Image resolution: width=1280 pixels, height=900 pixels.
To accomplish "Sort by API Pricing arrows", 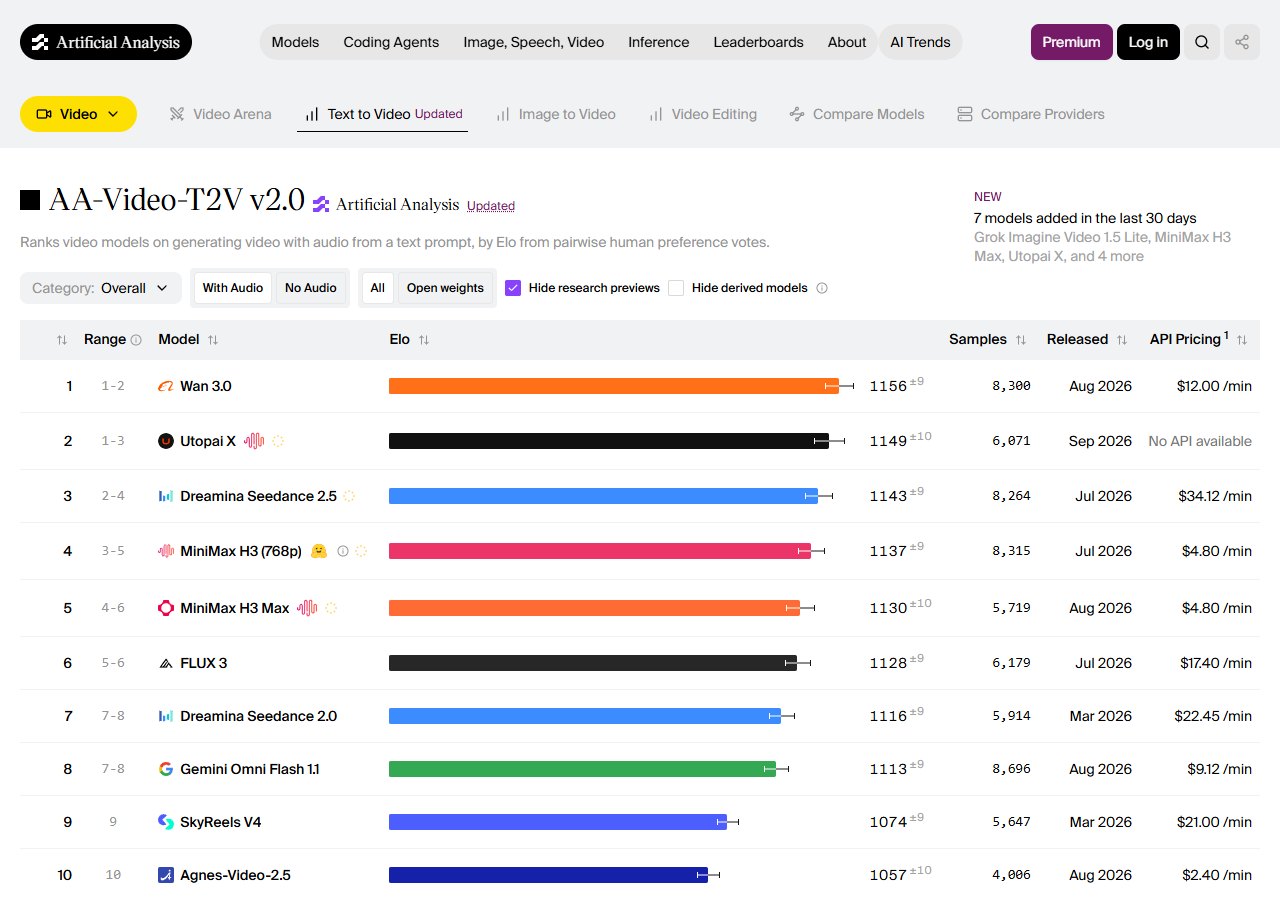I will tap(1242, 340).
